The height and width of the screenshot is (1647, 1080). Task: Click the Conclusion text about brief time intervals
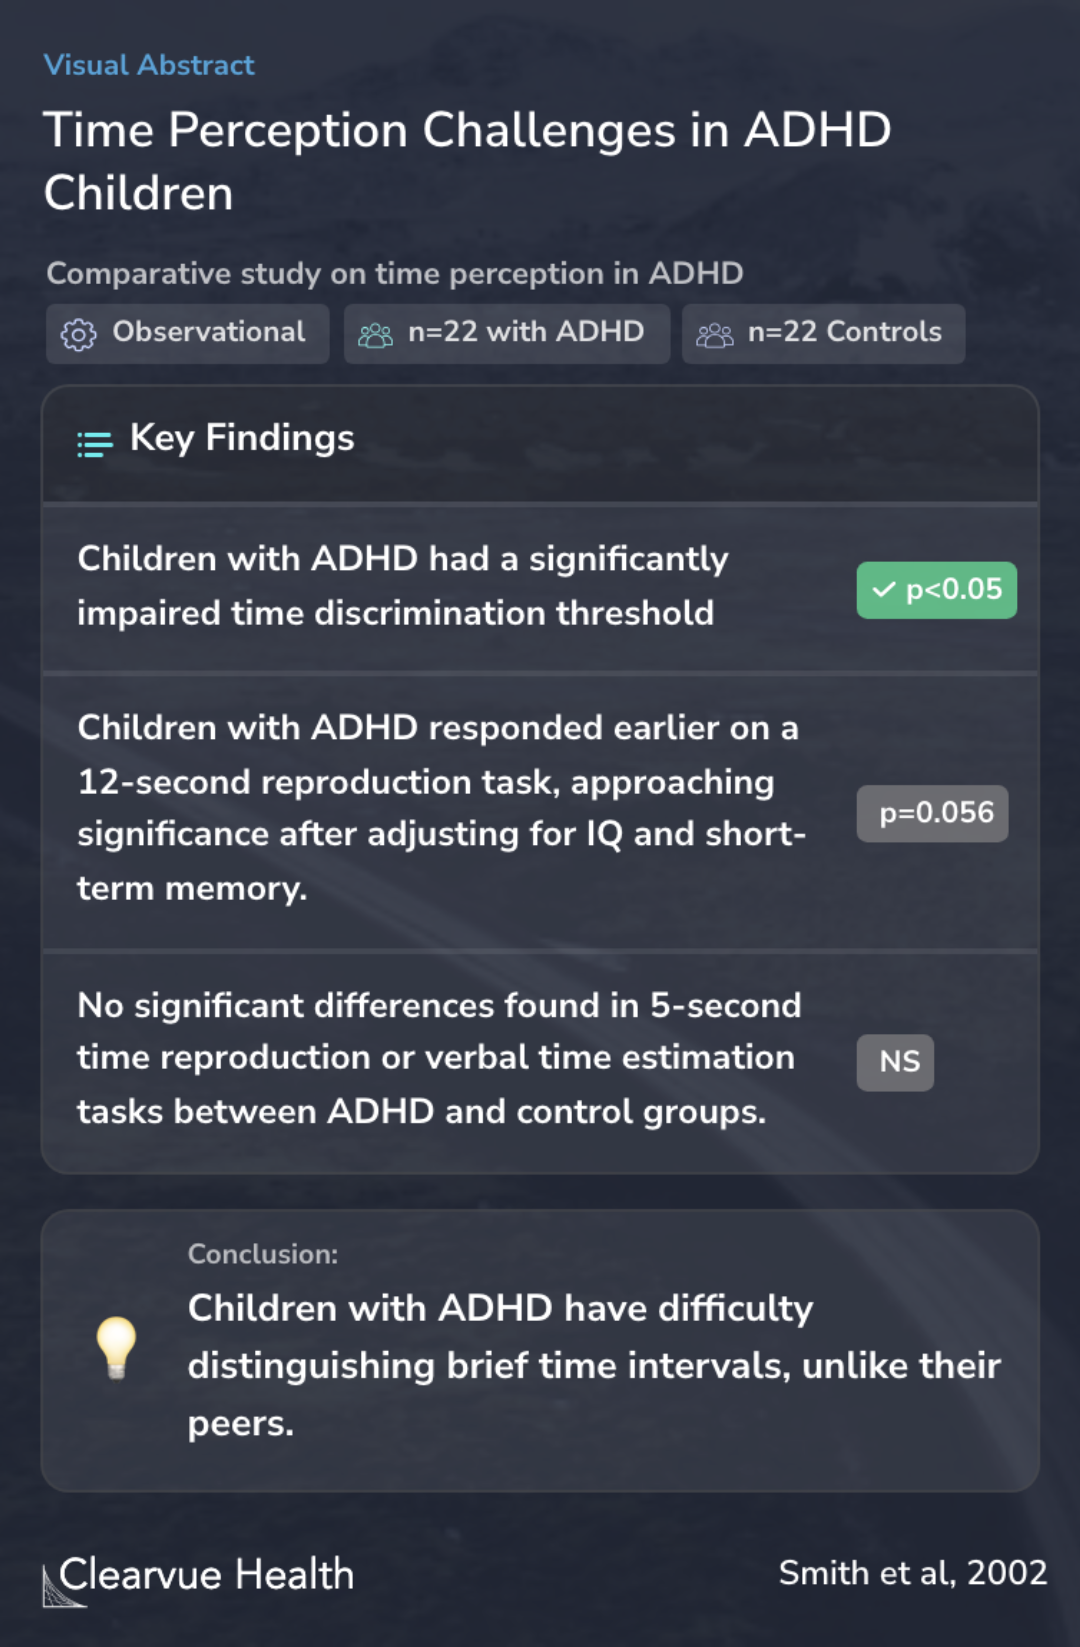point(594,1365)
